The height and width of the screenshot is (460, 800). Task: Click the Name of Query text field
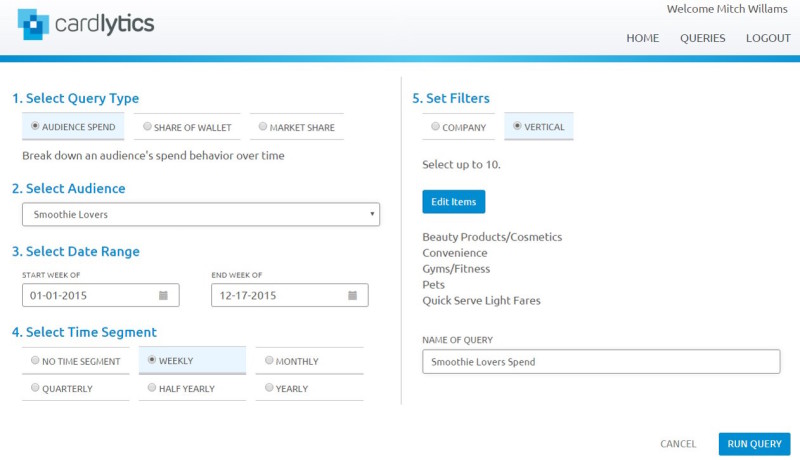[x=601, y=362]
